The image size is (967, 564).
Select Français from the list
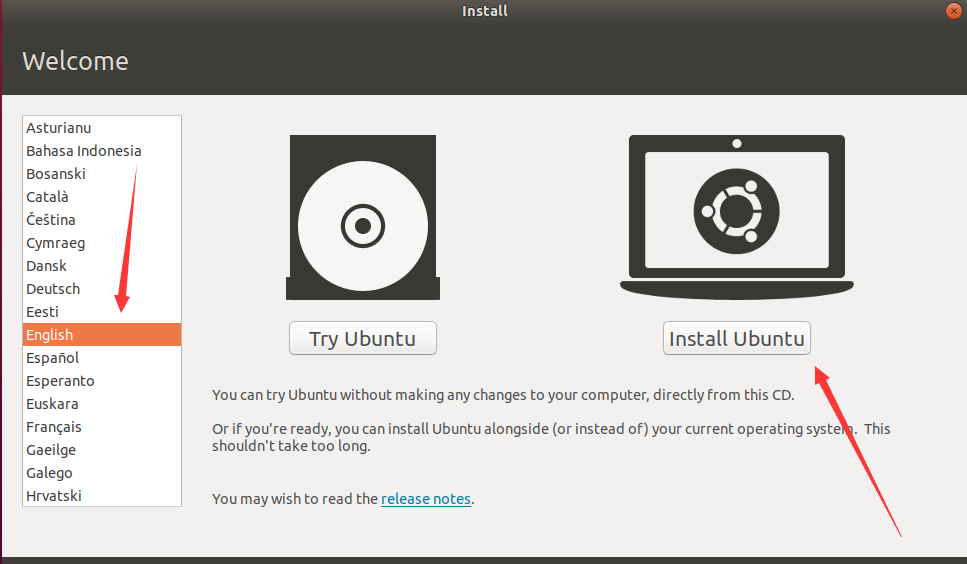(102, 427)
